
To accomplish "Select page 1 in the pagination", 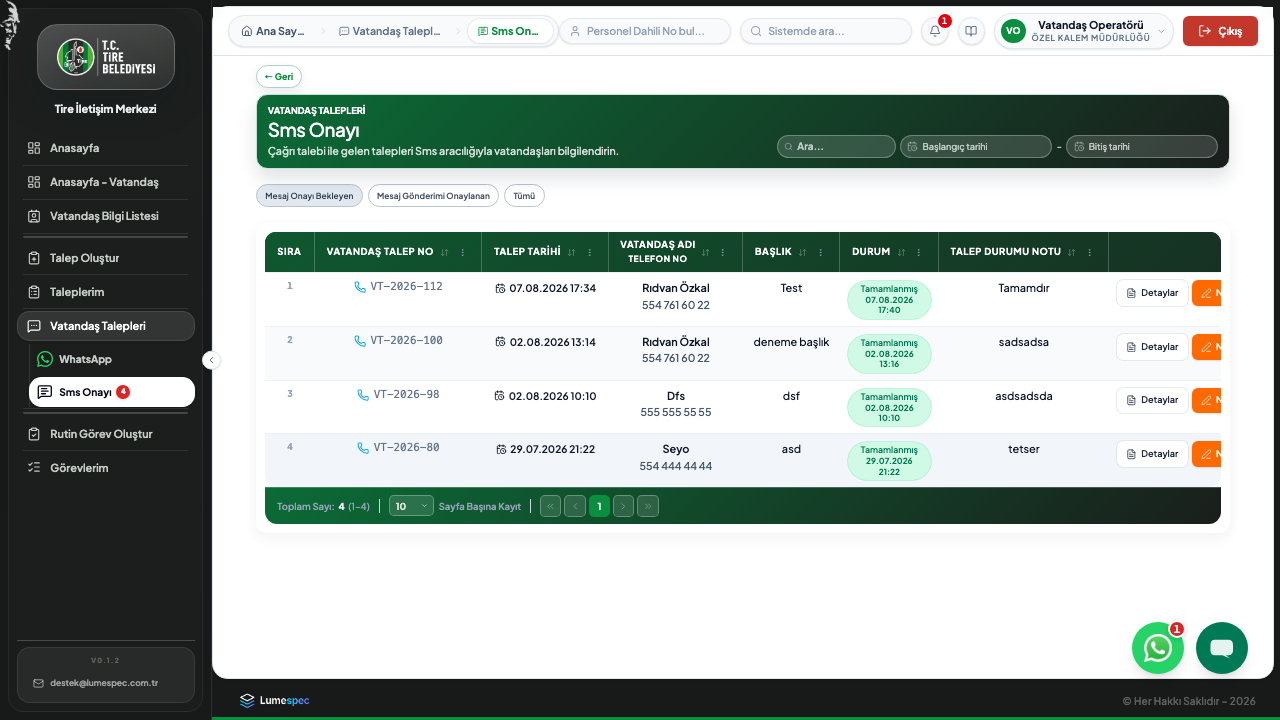I will [599, 506].
